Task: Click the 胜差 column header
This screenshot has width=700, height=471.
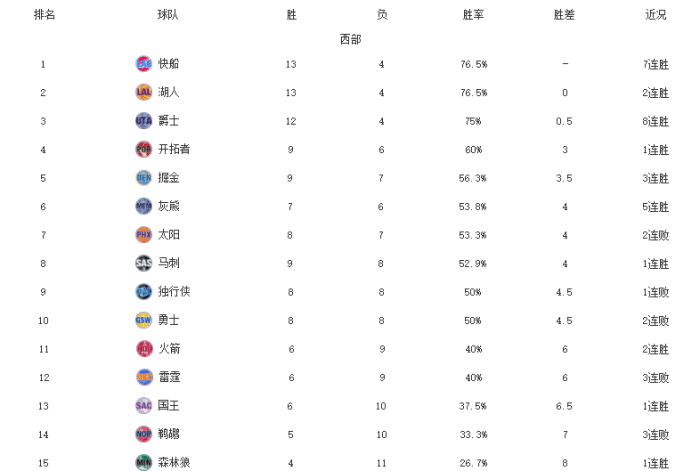Action: (x=564, y=15)
